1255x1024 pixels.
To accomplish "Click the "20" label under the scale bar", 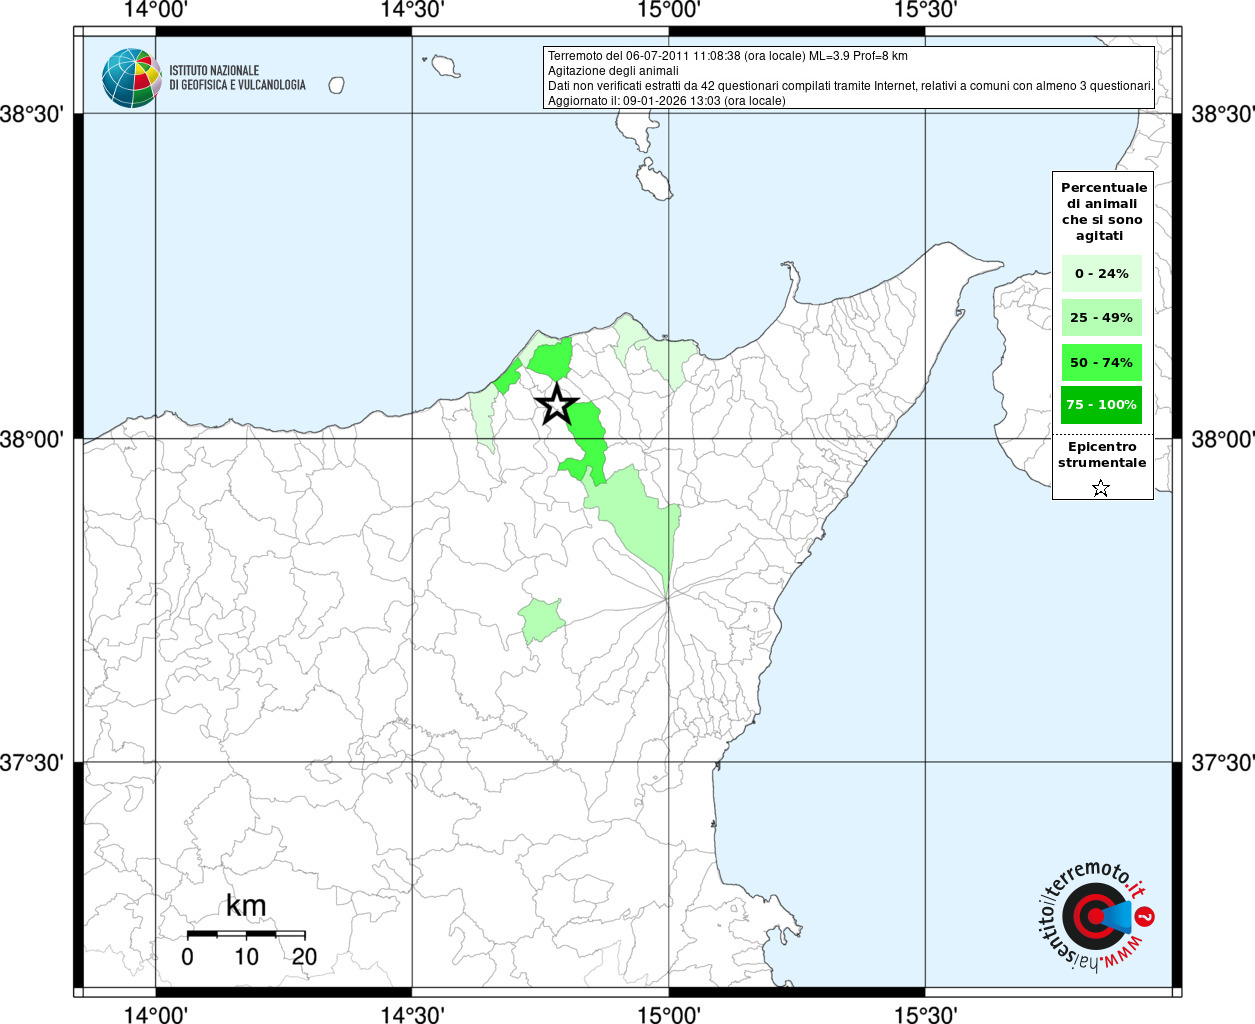I will (304, 957).
